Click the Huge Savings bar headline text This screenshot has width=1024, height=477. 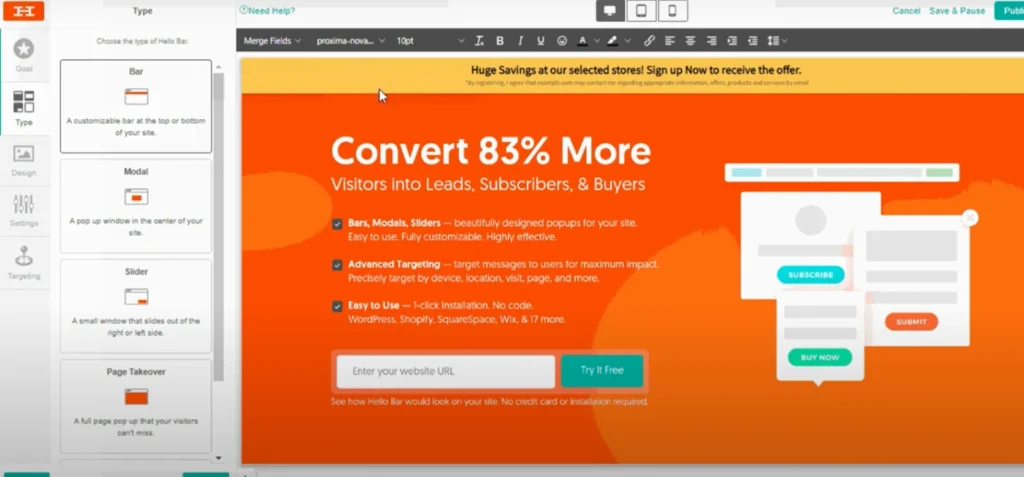635,70
